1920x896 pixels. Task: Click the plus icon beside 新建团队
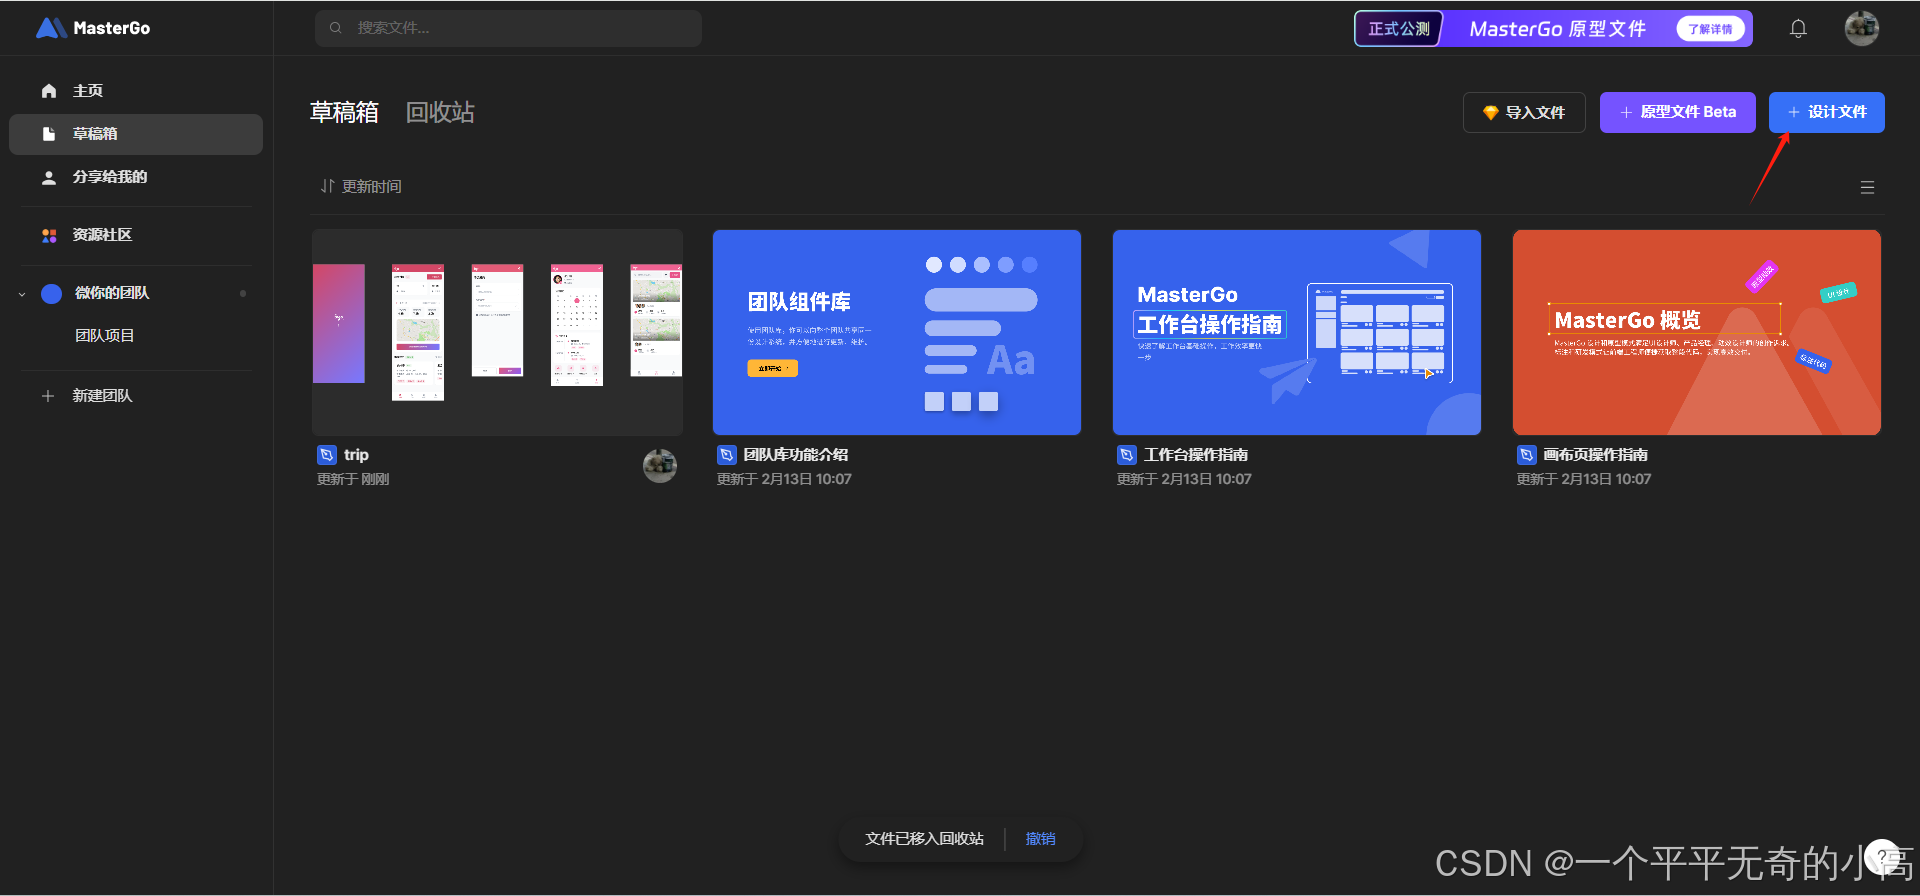[48, 396]
